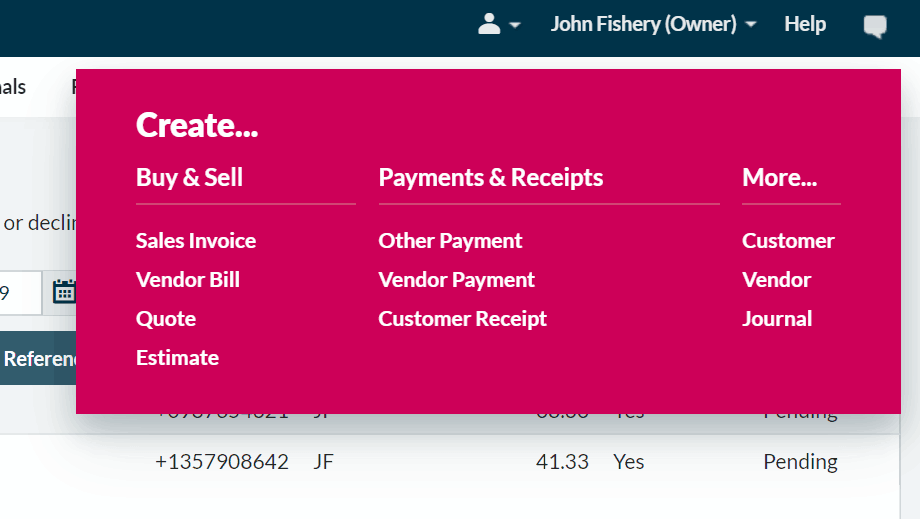The image size is (920, 519).
Task: Choose Quote under Buy & Sell
Action: point(166,319)
